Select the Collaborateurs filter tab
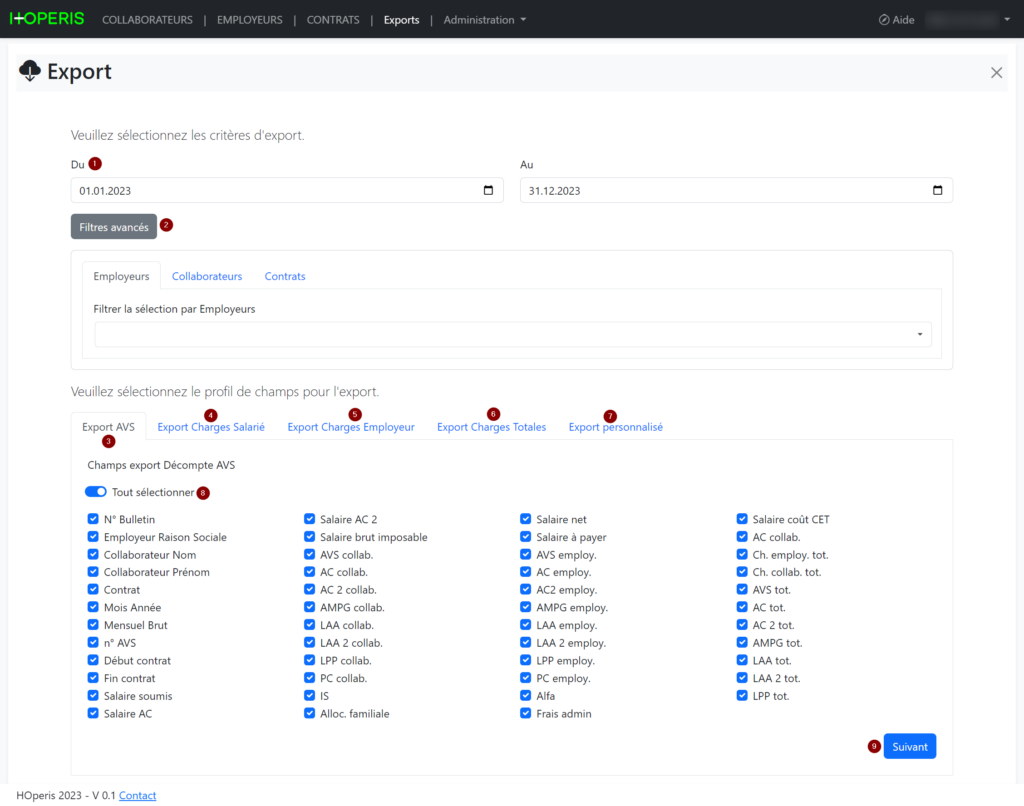 207,276
